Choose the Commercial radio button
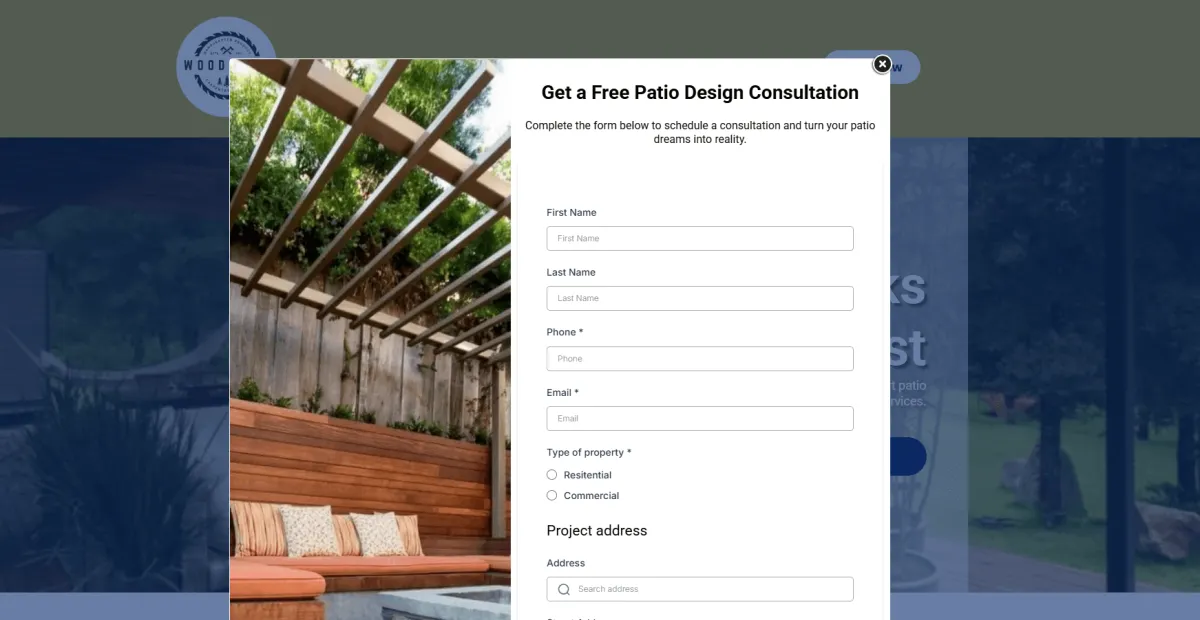The height and width of the screenshot is (620, 1200). coord(552,496)
